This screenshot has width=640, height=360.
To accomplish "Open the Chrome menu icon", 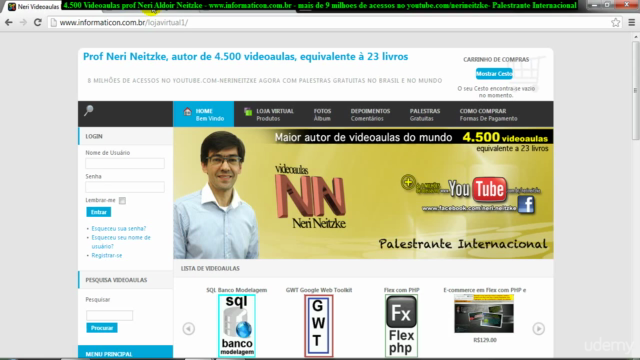I will pyautogui.click(x=631, y=22).
